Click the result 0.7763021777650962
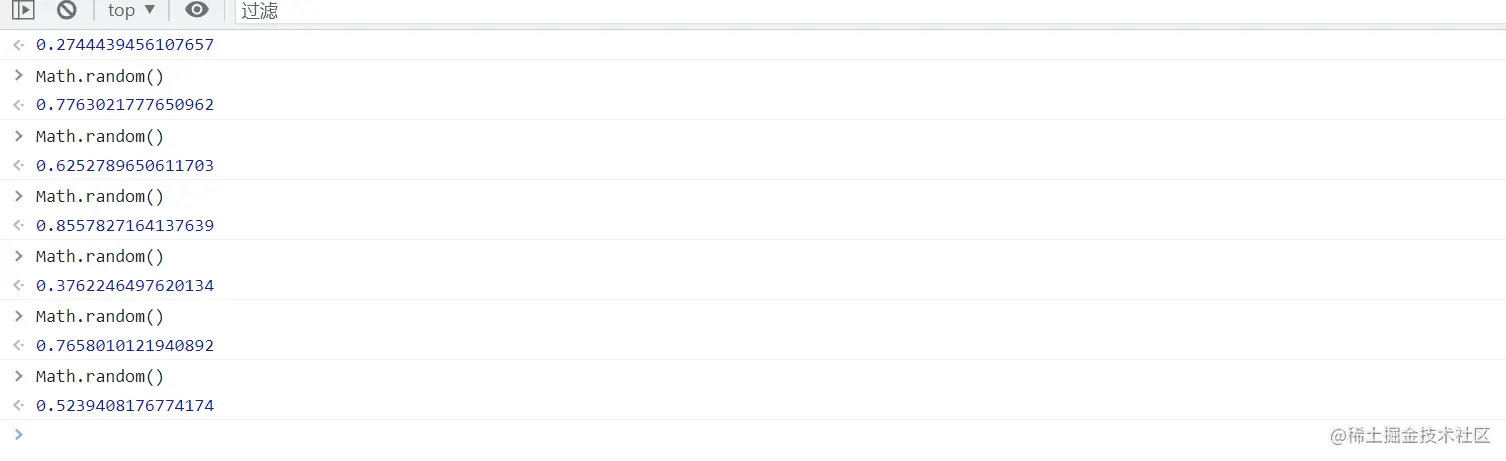 click(125, 105)
